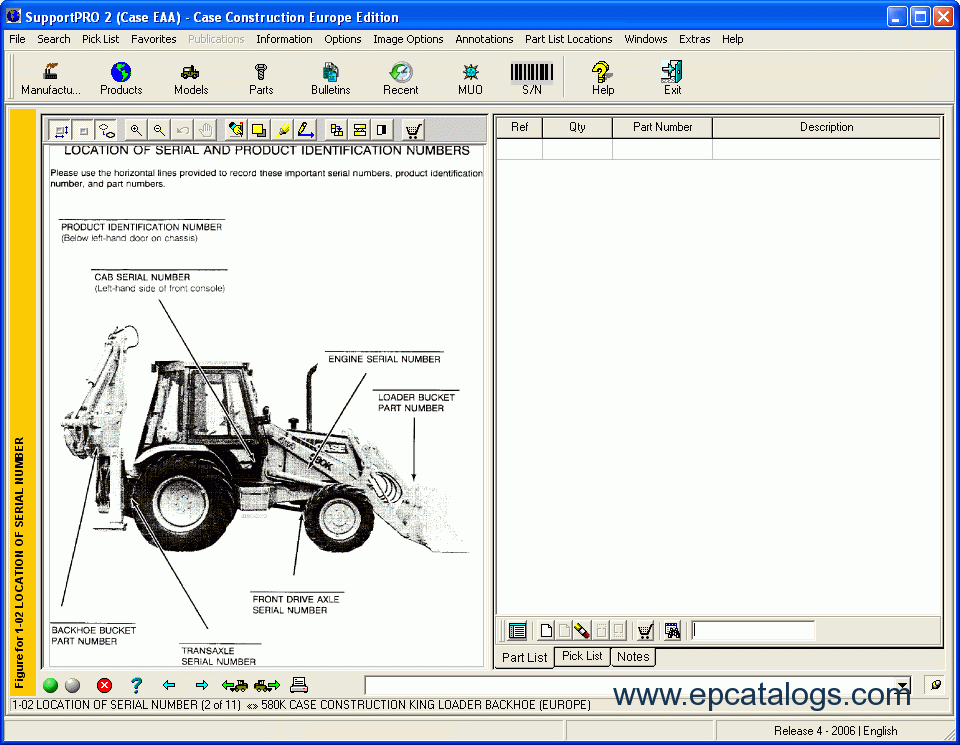Switch to the Notes tab
Viewport: 960px width, 745px height.
click(633, 657)
